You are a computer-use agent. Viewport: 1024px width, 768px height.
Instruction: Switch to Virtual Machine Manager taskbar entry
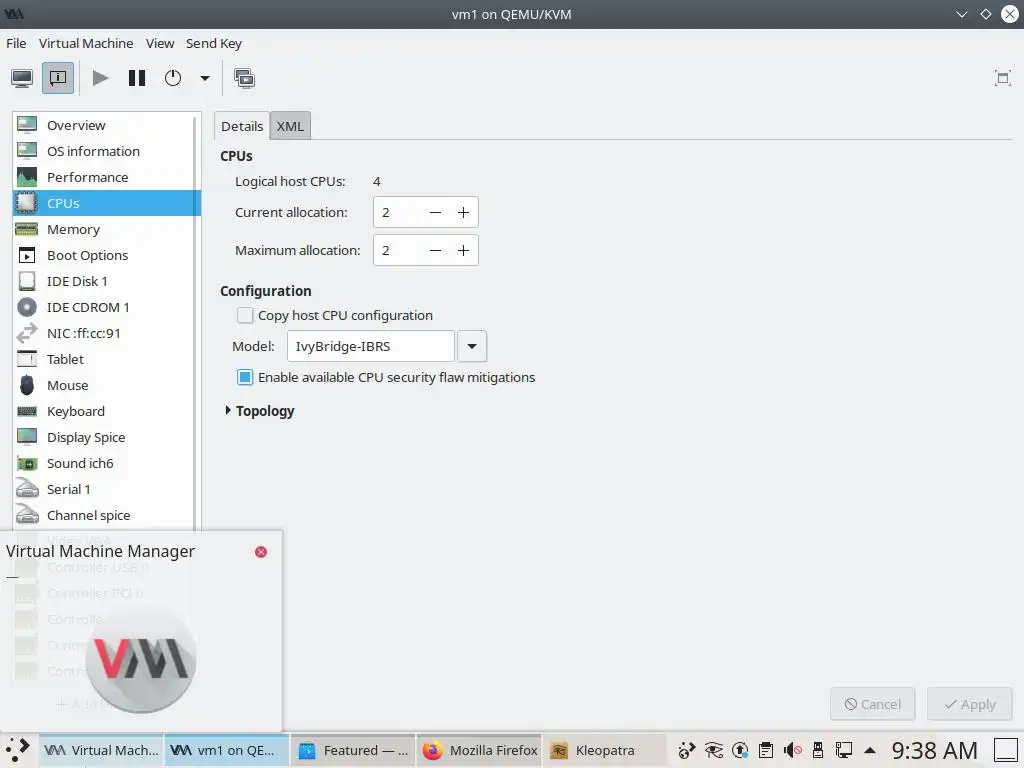101,750
